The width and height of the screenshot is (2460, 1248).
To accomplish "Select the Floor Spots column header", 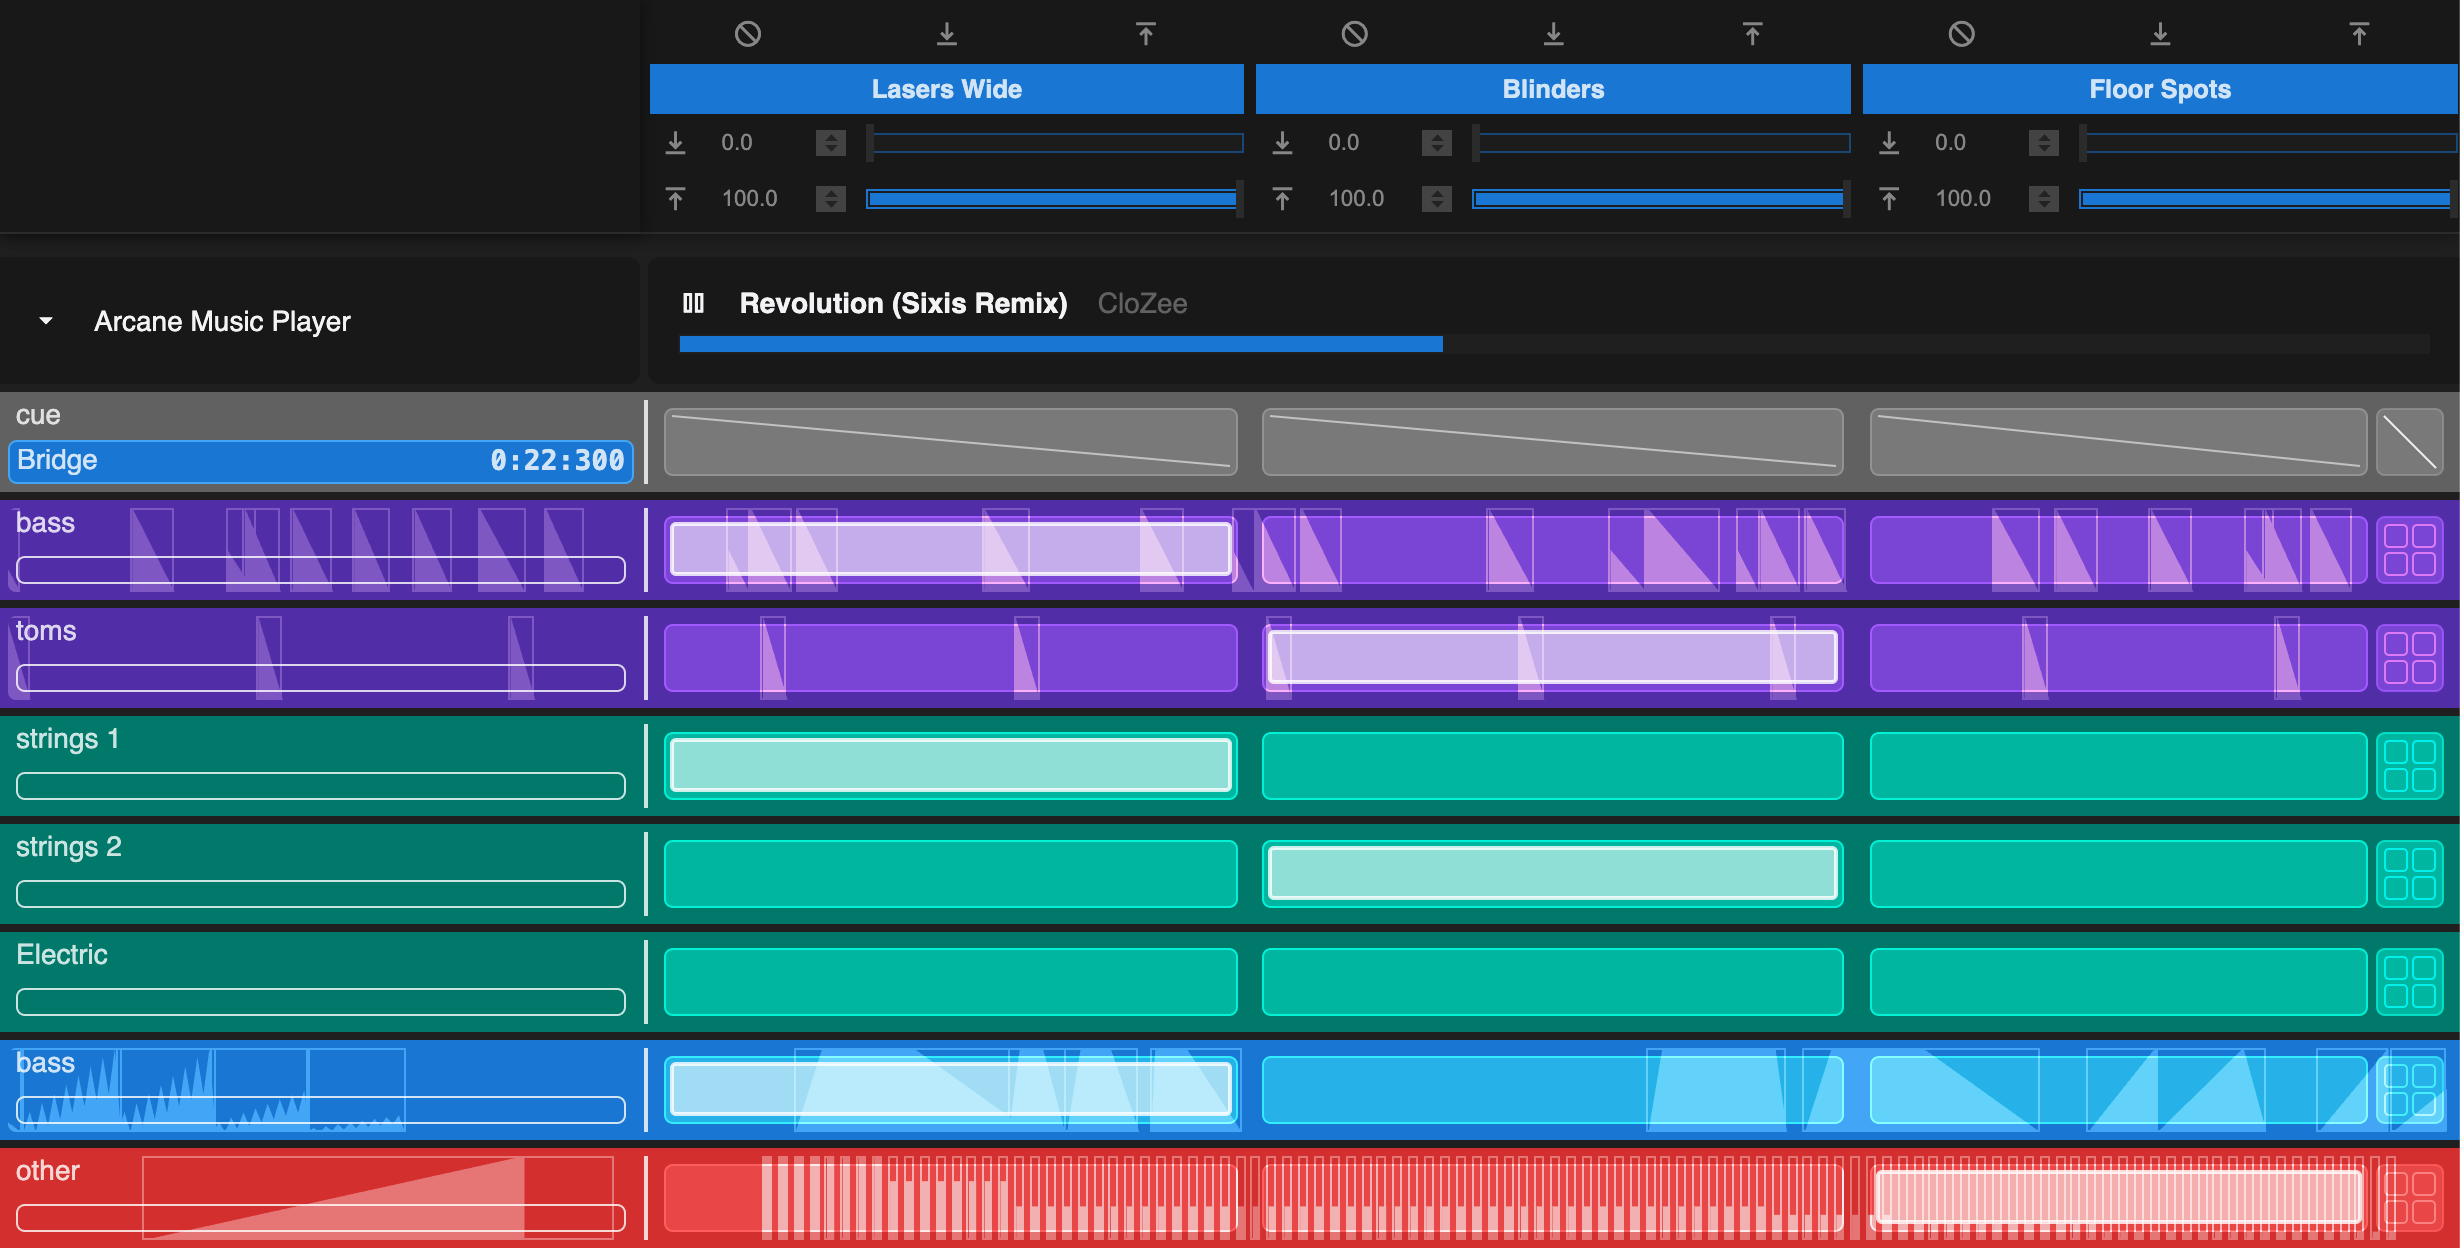I will click(2160, 89).
